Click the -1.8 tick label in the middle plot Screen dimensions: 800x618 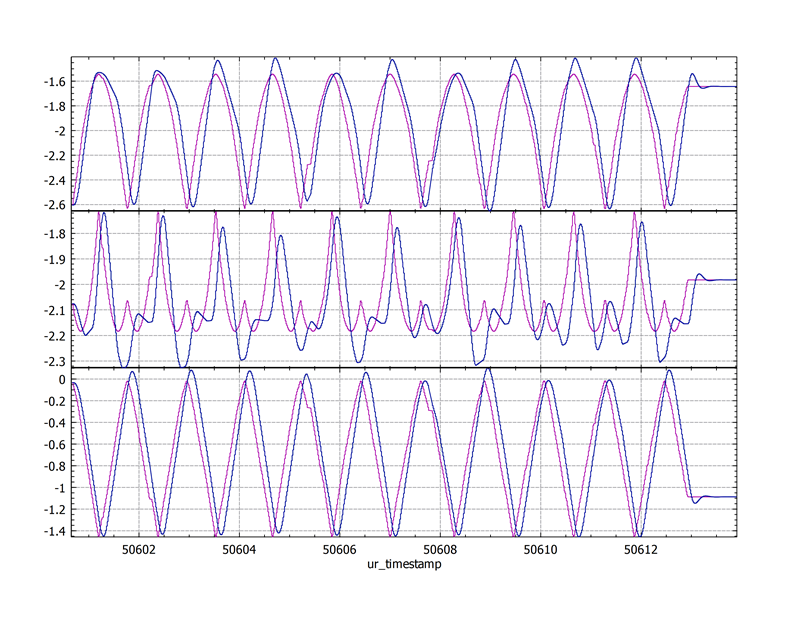(x=55, y=234)
